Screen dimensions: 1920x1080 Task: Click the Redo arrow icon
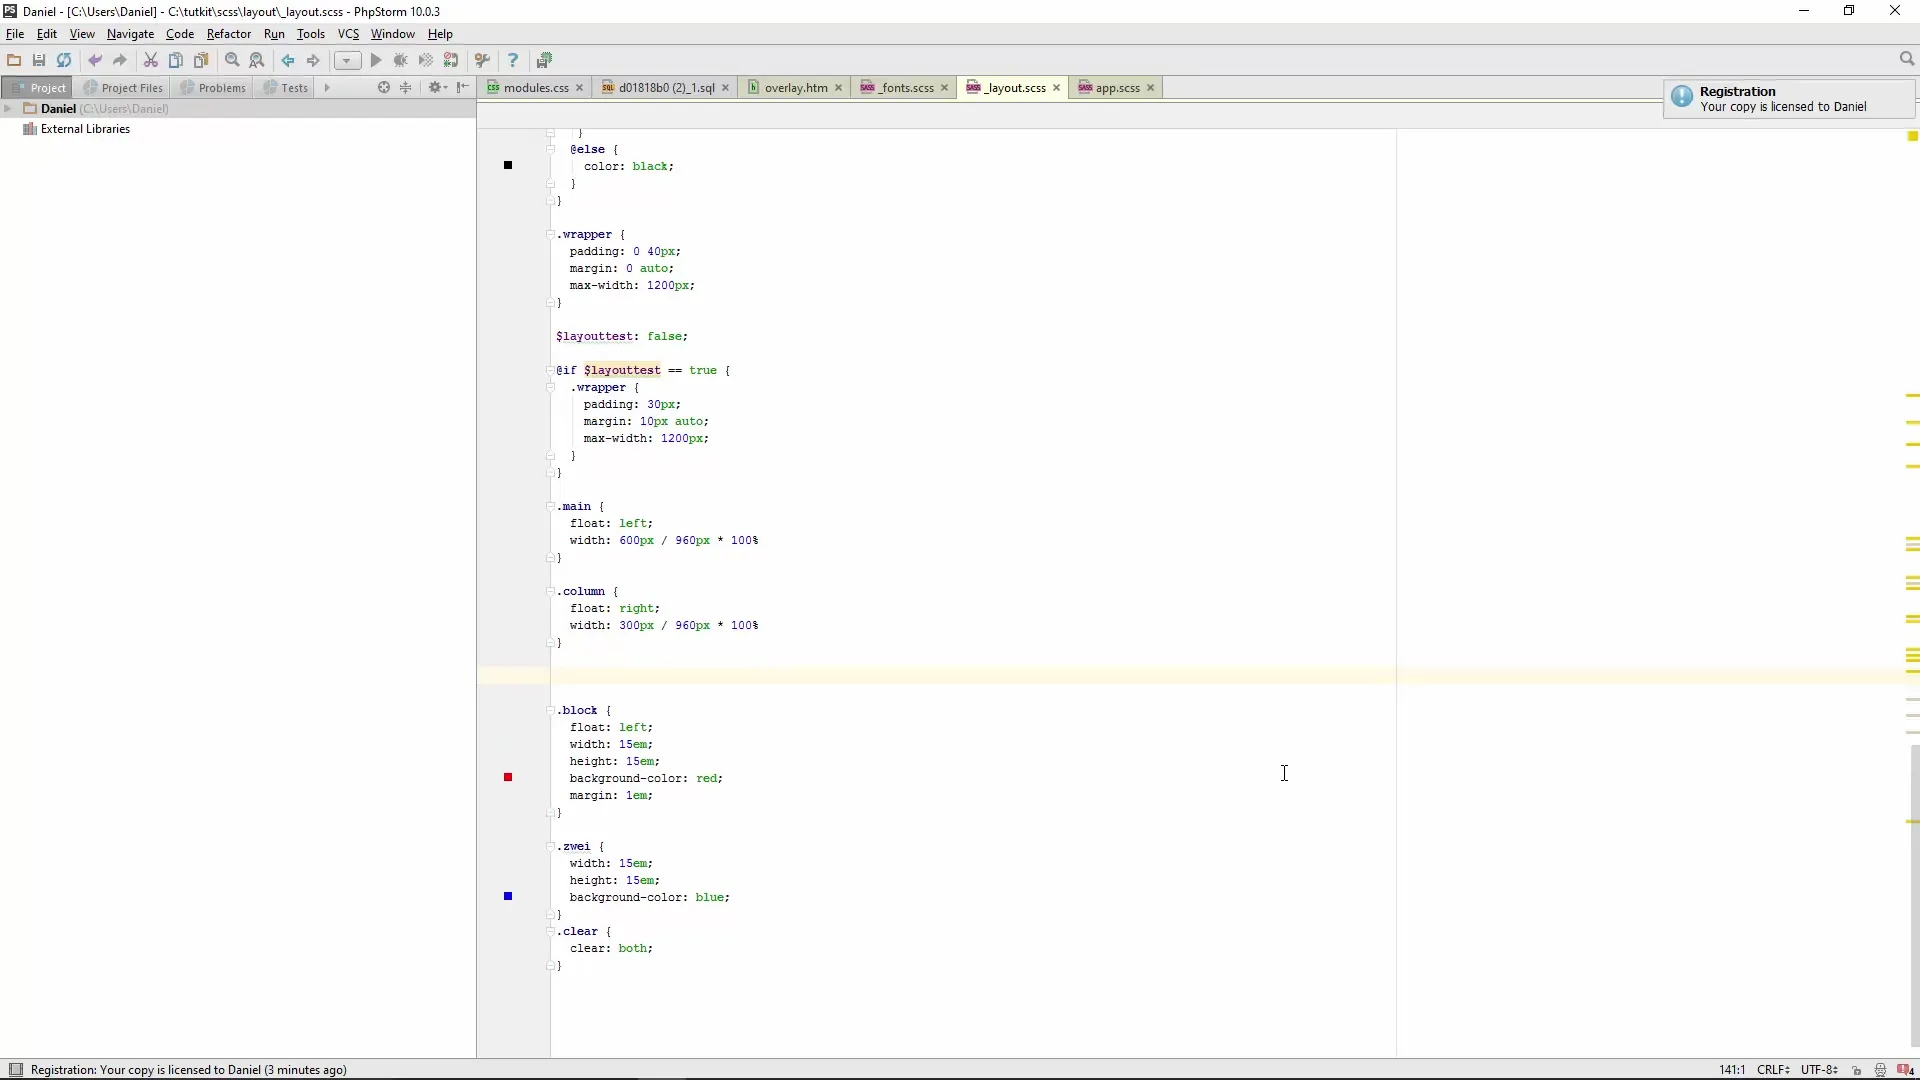120,60
